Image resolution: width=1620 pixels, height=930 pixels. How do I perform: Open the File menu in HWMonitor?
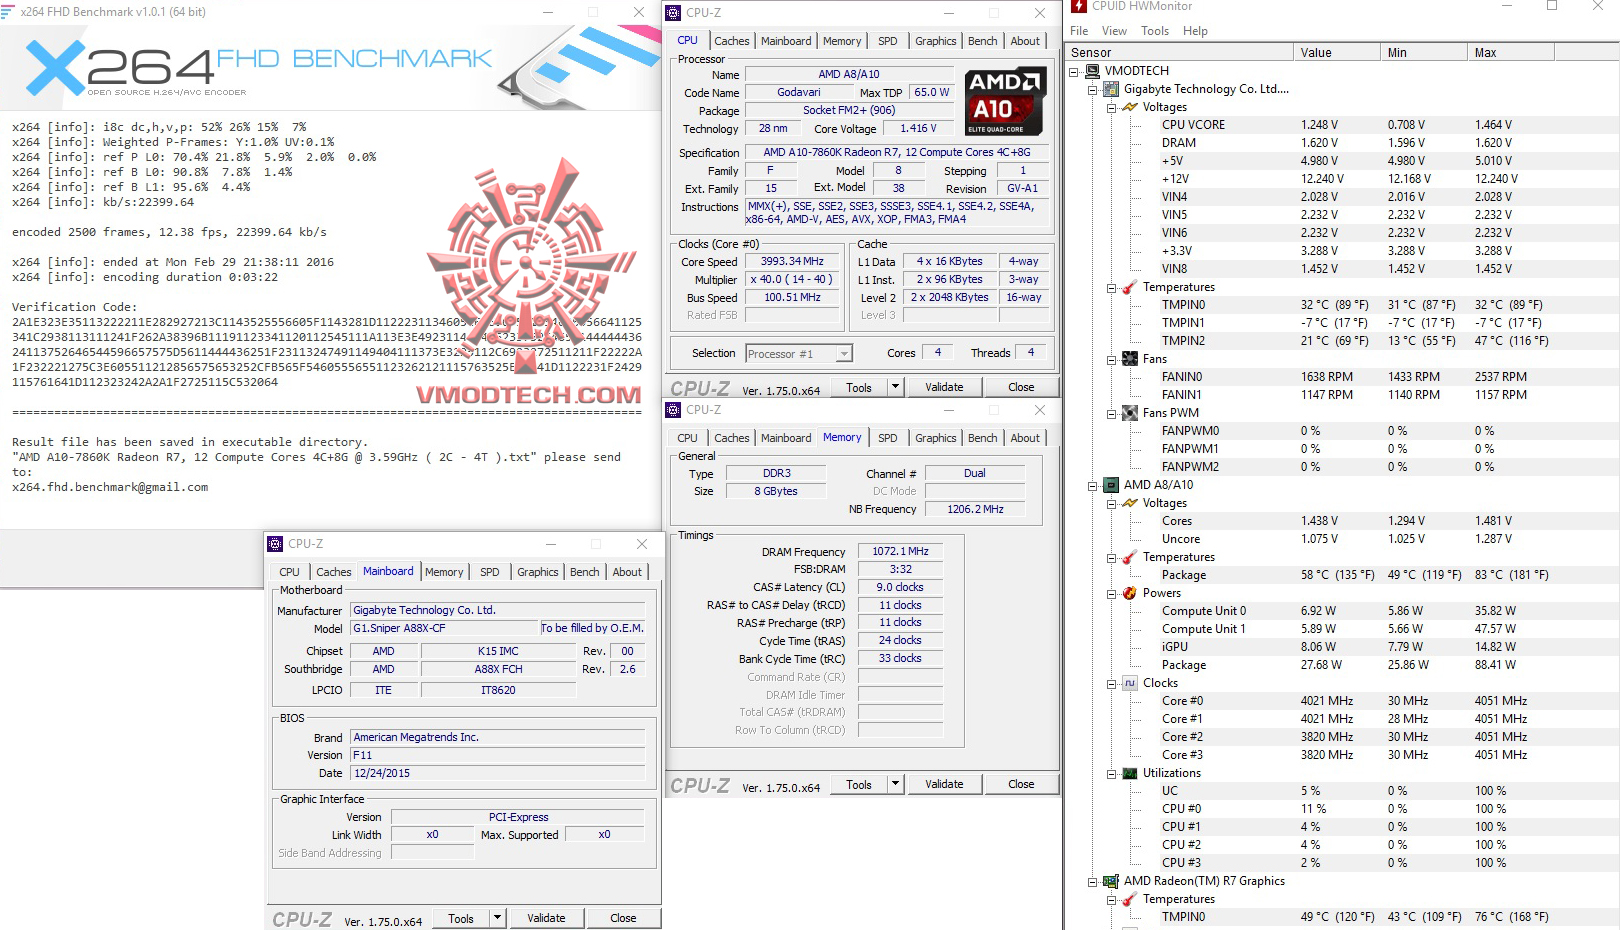[1079, 31]
